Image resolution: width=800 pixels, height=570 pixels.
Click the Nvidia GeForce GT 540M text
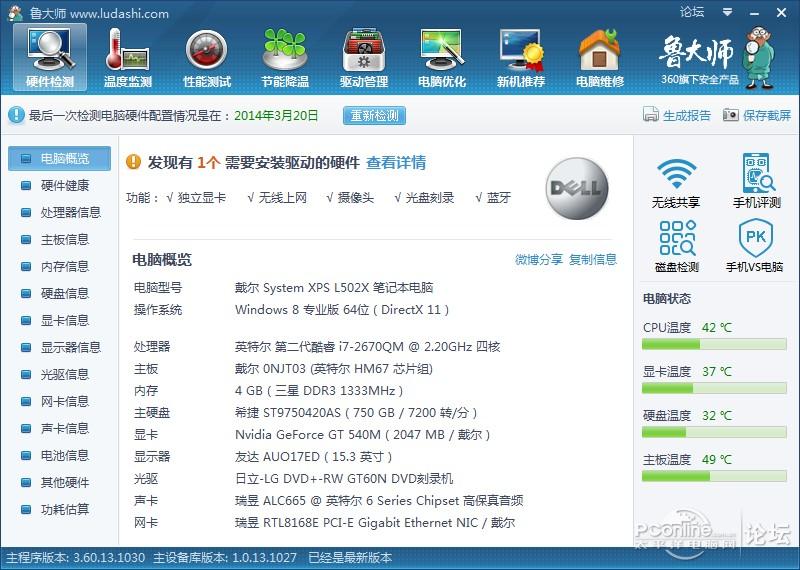tap(362, 435)
